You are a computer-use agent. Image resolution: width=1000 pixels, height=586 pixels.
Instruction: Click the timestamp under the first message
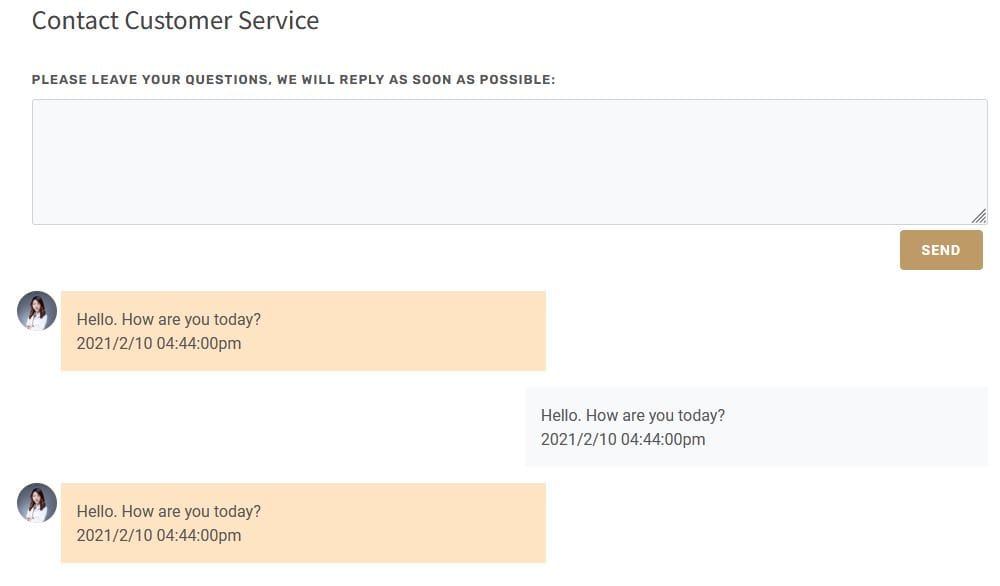159,343
